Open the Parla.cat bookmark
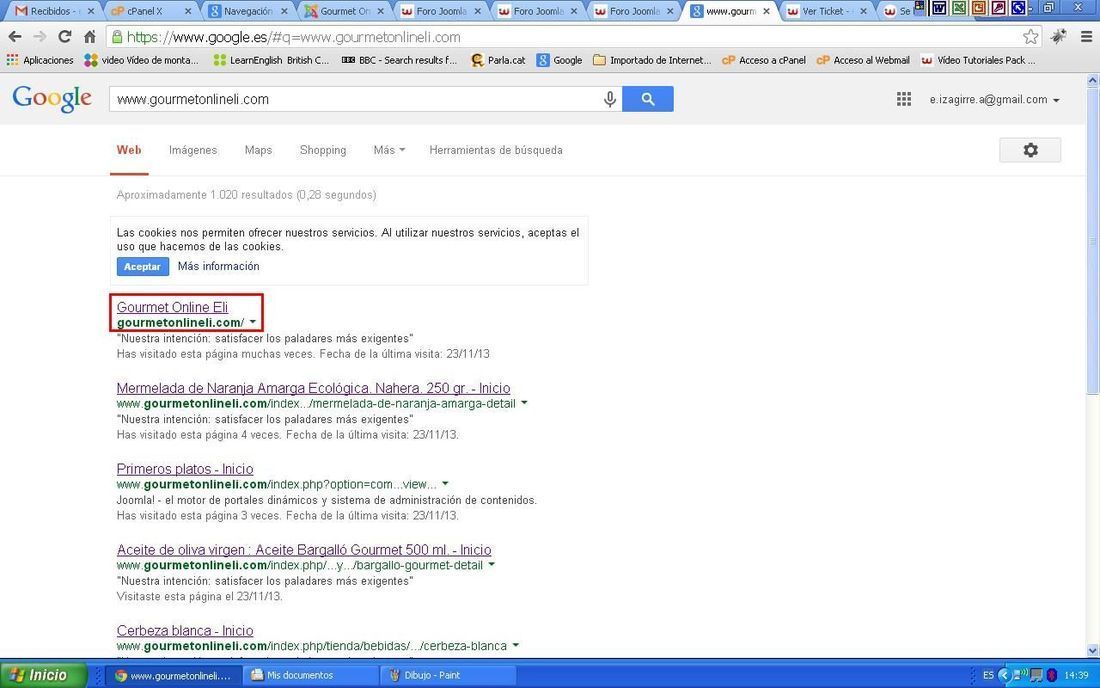The image size is (1100, 688). [498, 60]
